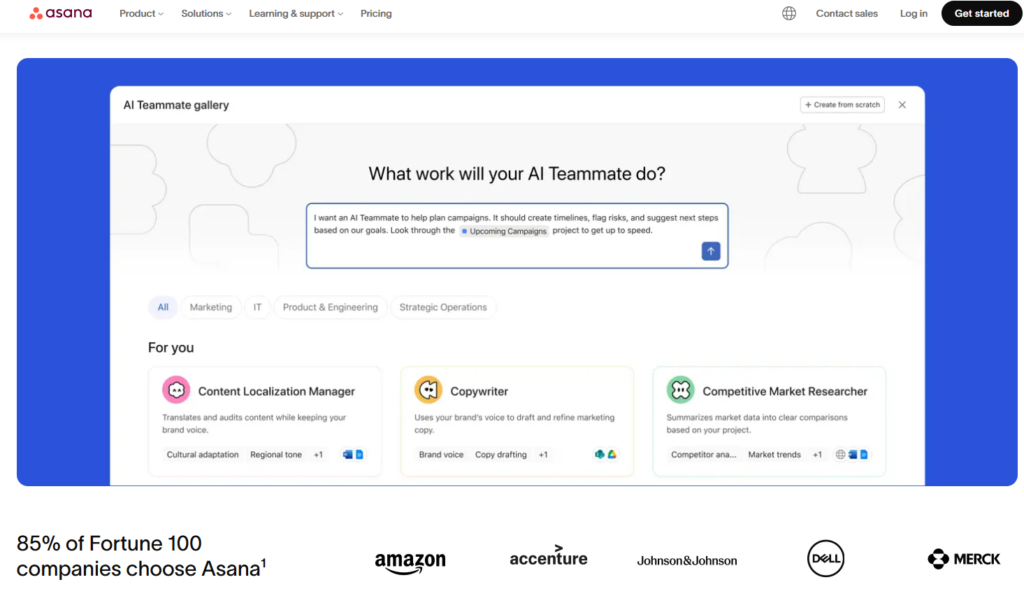This screenshot has height=603, width=1024.
Task: Click the Google Drive icon in Copywriter card
Action: click(x=612, y=454)
